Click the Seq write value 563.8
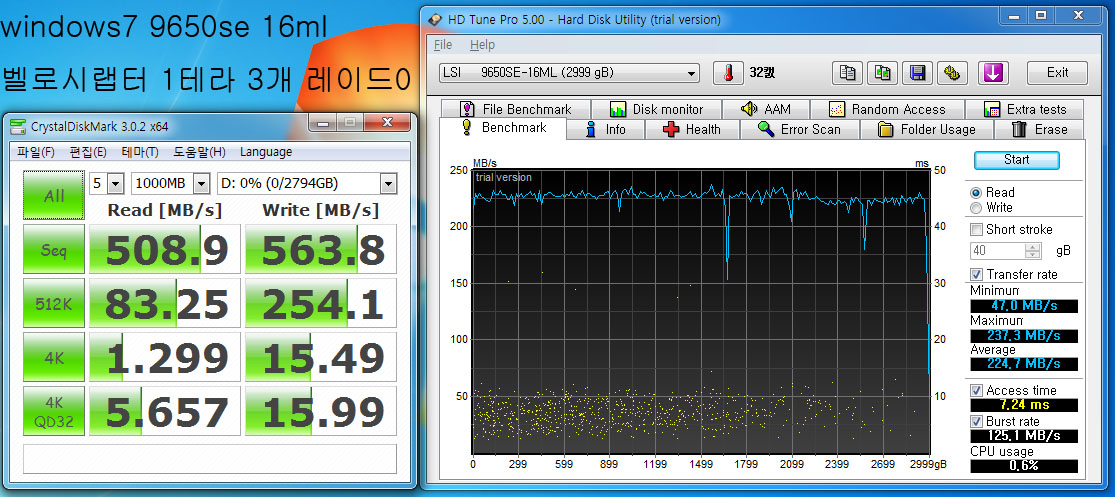The image size is (1115, 497). click(x=321, y=250)
